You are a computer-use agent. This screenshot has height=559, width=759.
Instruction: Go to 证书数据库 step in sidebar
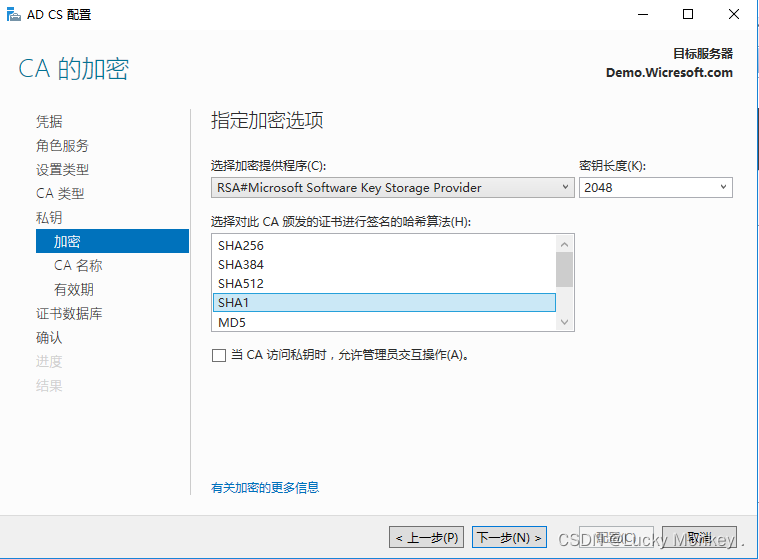pyautogui.click(x=69, y=314)
